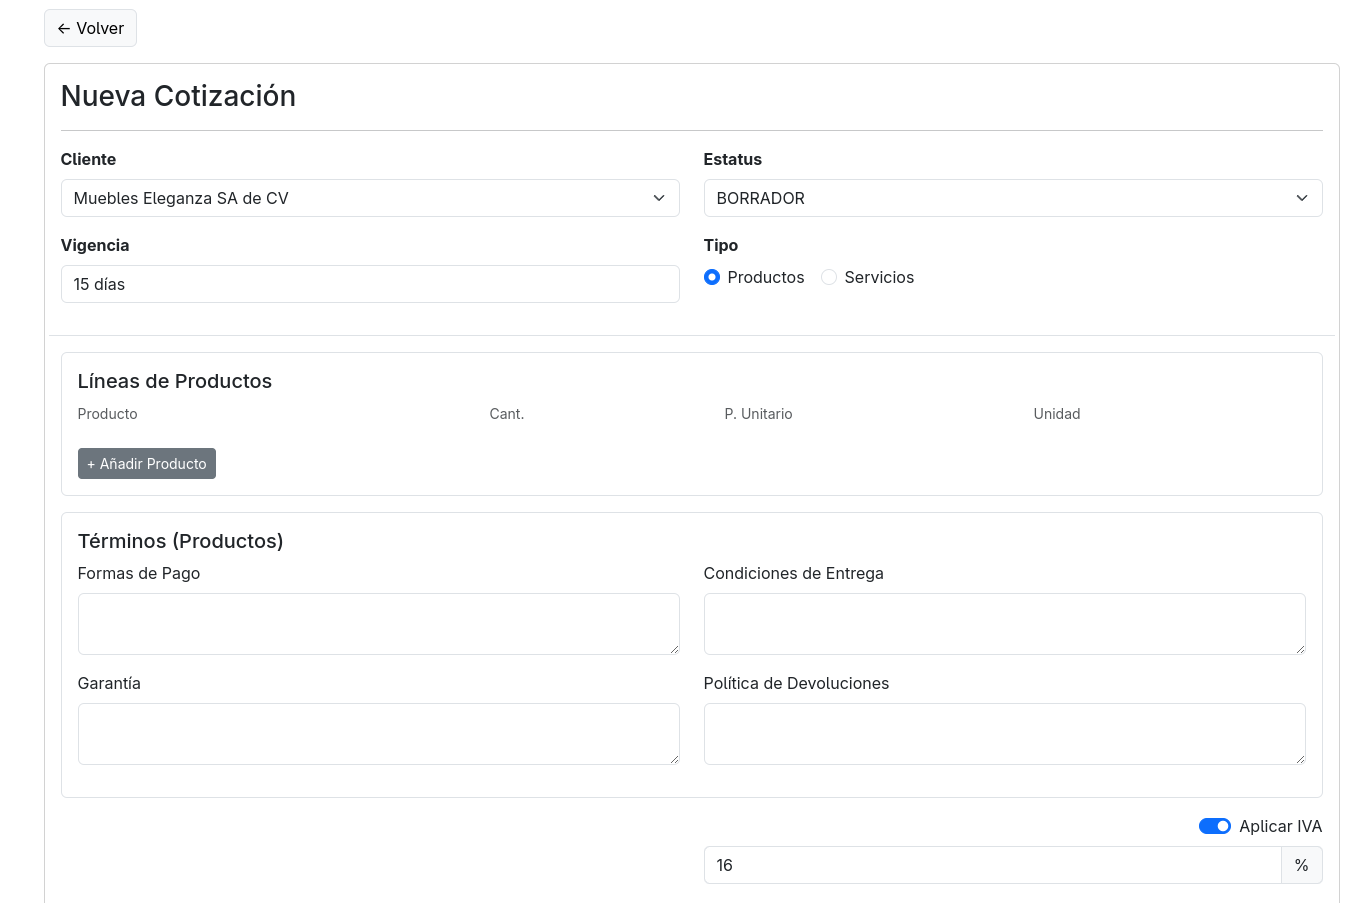The width and height of the screenshot is (1353, 903).
Task: Click the Formas de Pago resize handle
Action: (674, 649)
